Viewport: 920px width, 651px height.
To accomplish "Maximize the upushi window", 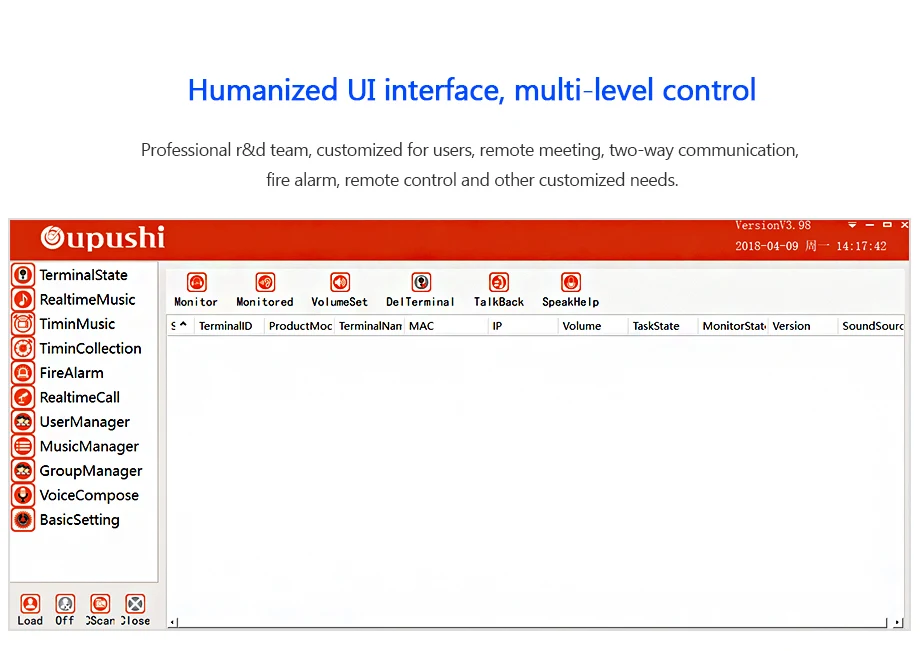I will coord(887,225).
